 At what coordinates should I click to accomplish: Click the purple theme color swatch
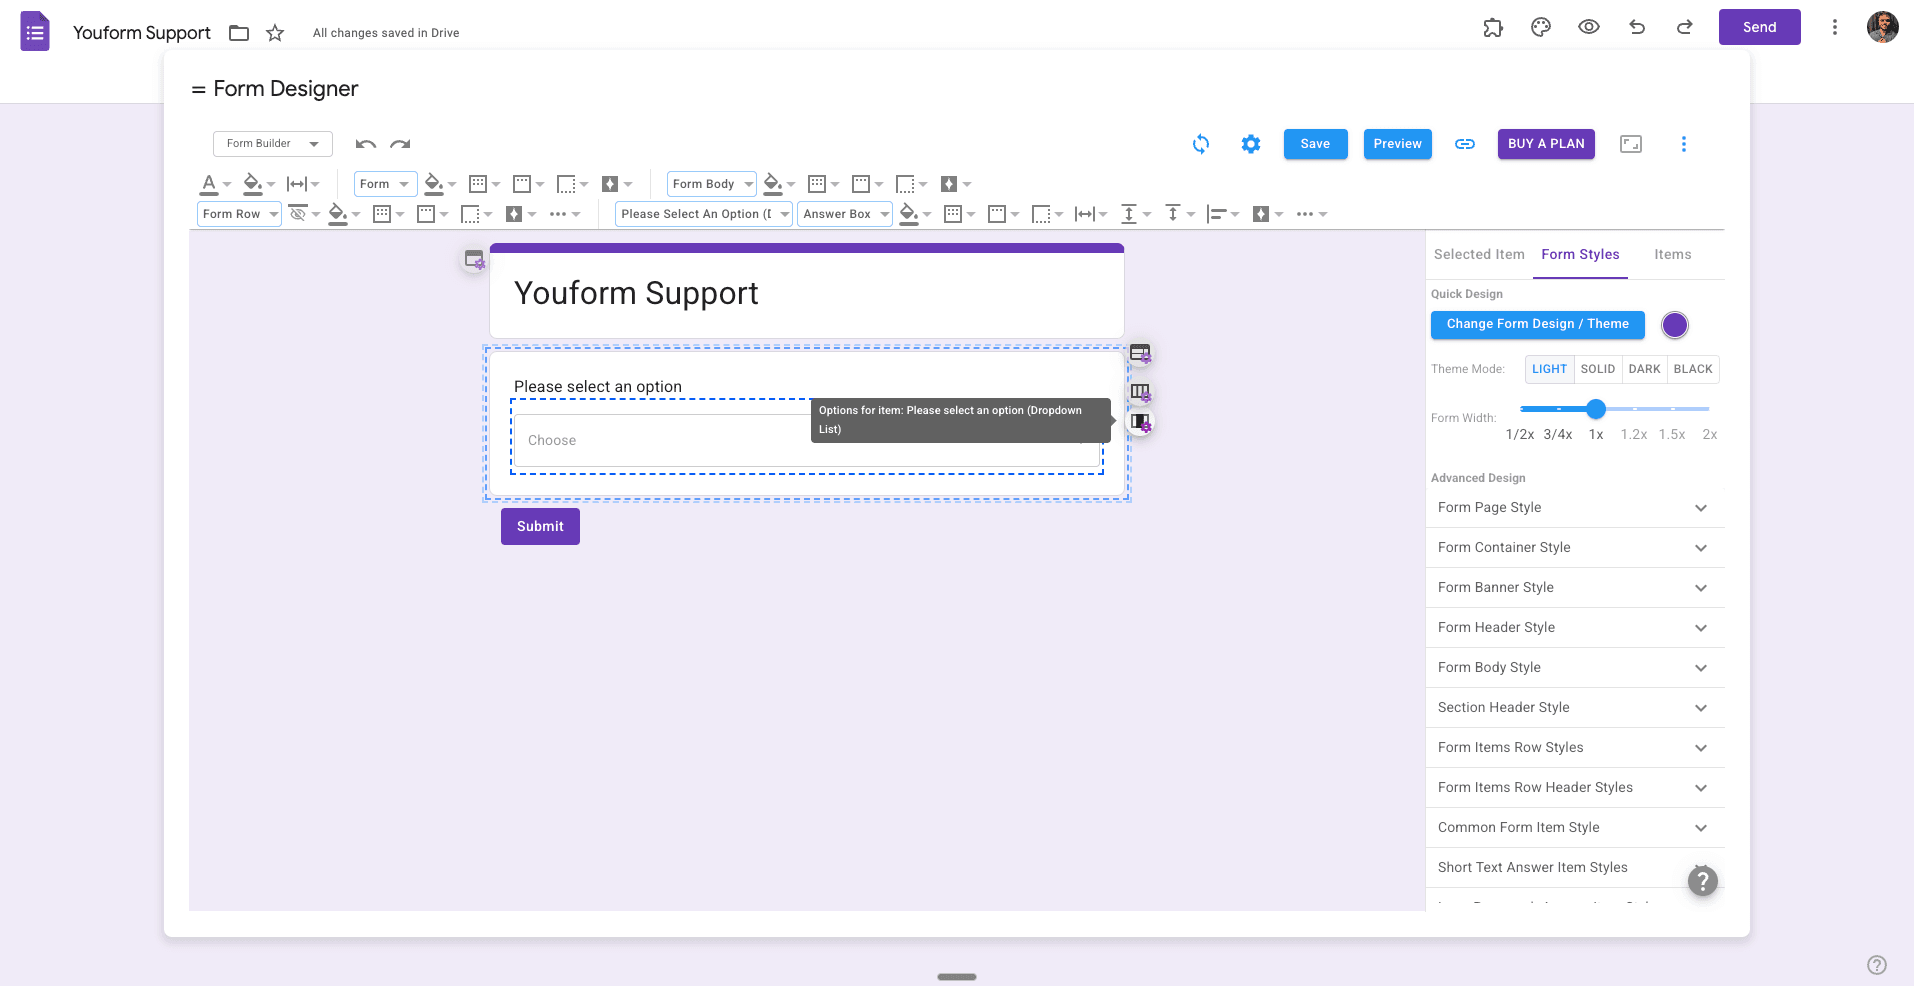(x=1674, y=325)
